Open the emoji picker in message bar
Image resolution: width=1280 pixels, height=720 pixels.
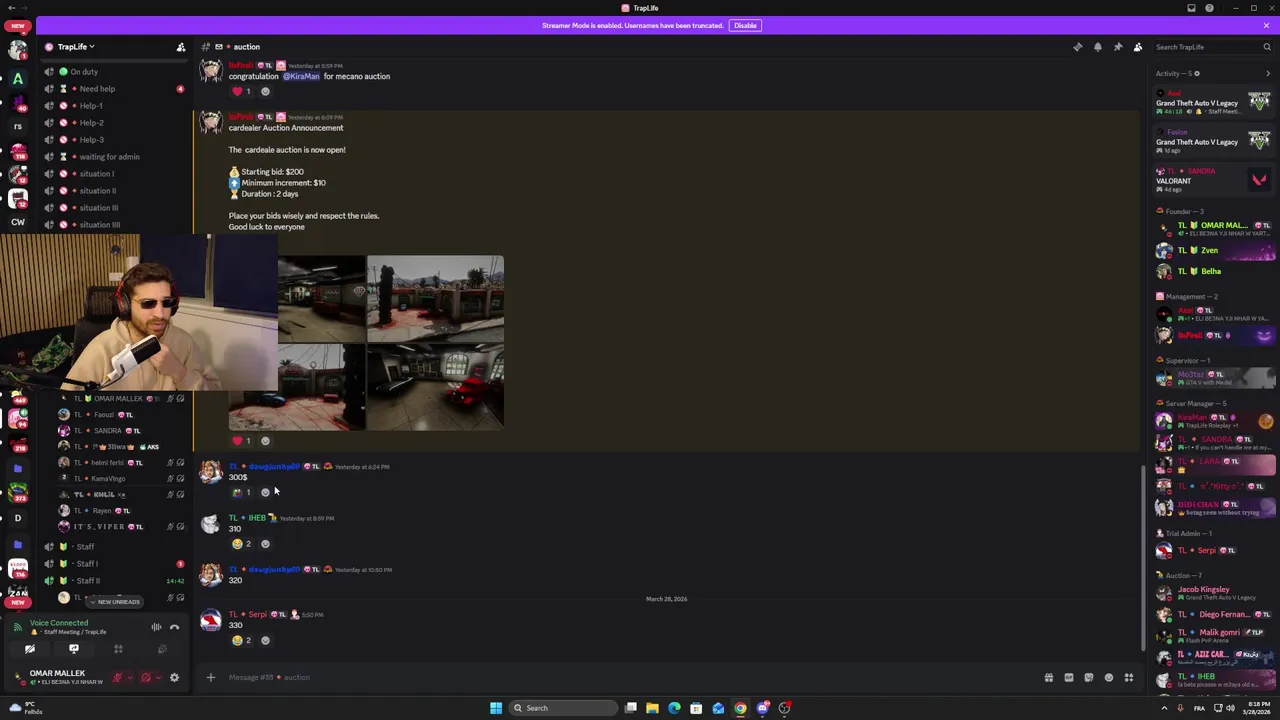[x=1109, y=678]
